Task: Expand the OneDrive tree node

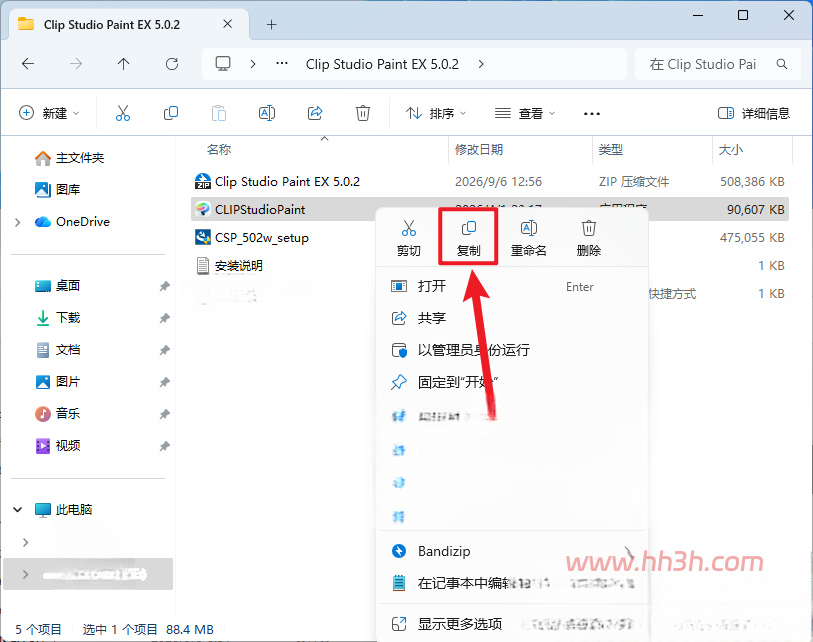Action: pyautogui.click(x=18, y=222)
